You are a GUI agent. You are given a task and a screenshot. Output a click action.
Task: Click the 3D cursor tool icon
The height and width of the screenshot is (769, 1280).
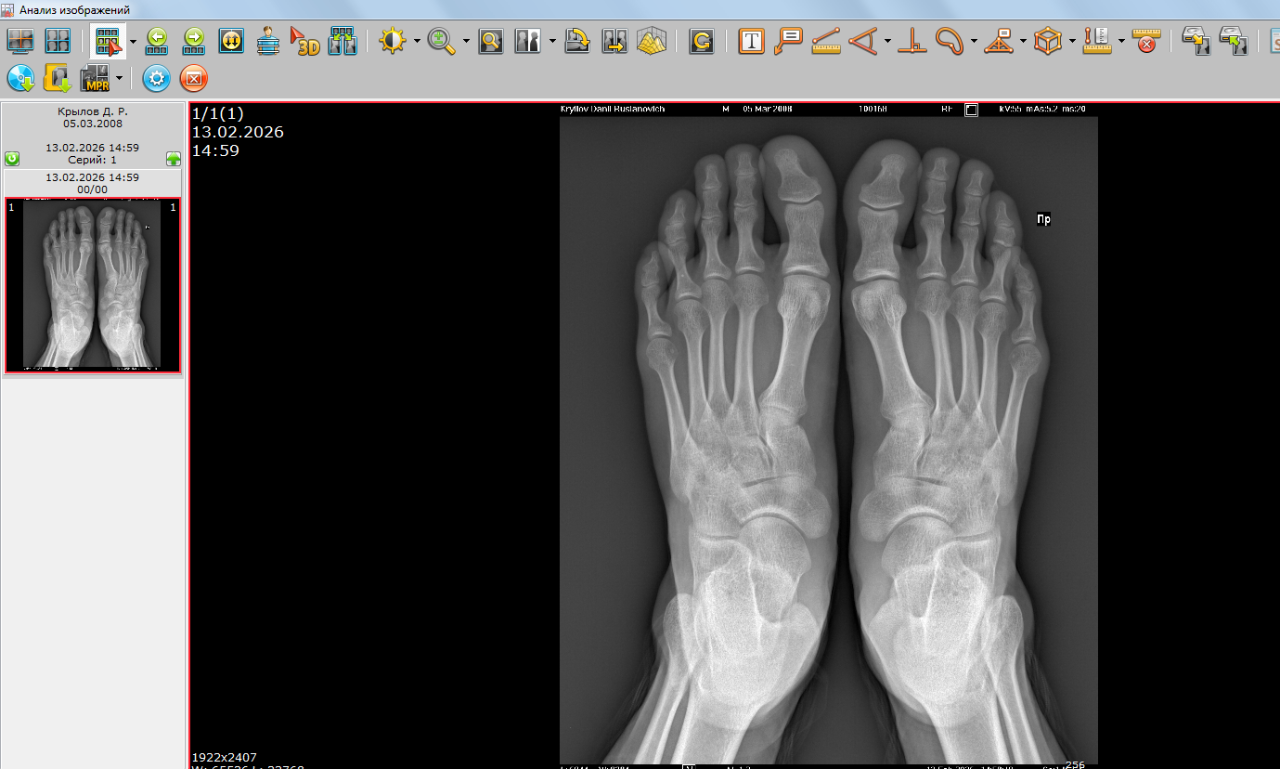(x=304, y=41)
